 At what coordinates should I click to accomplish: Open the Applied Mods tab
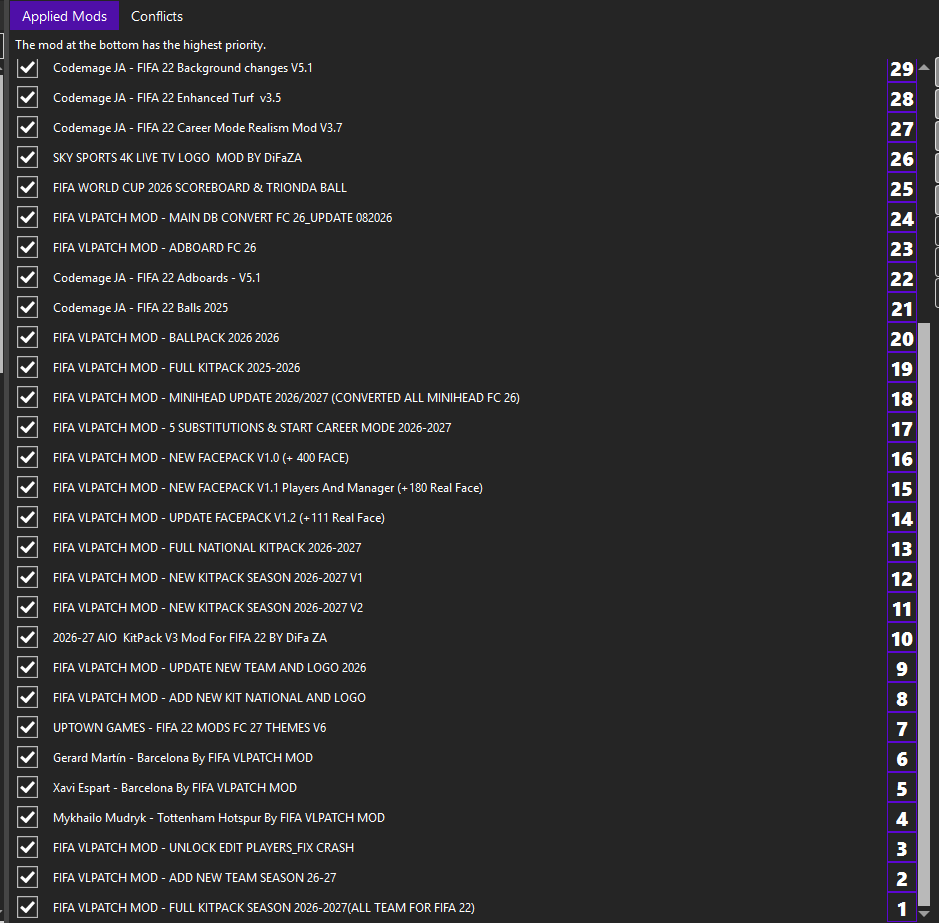point(64,16)
